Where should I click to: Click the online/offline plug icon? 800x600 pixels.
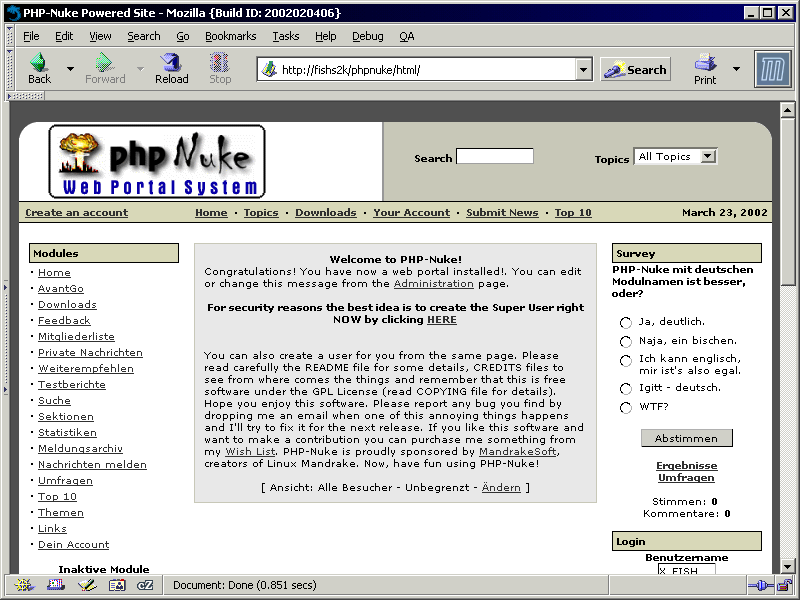(x=760, y=585)
